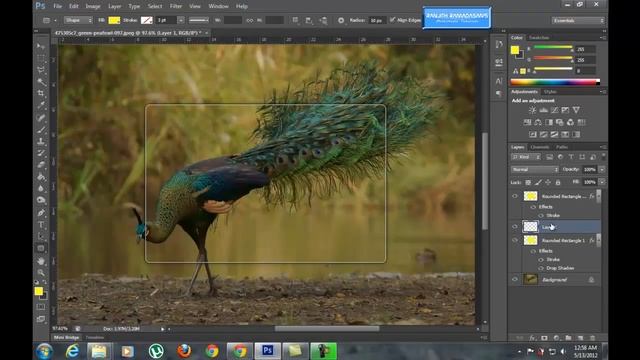Select the Crop tool
The width and height of the screenshot is (640, 360).
[x=41, y=94]
